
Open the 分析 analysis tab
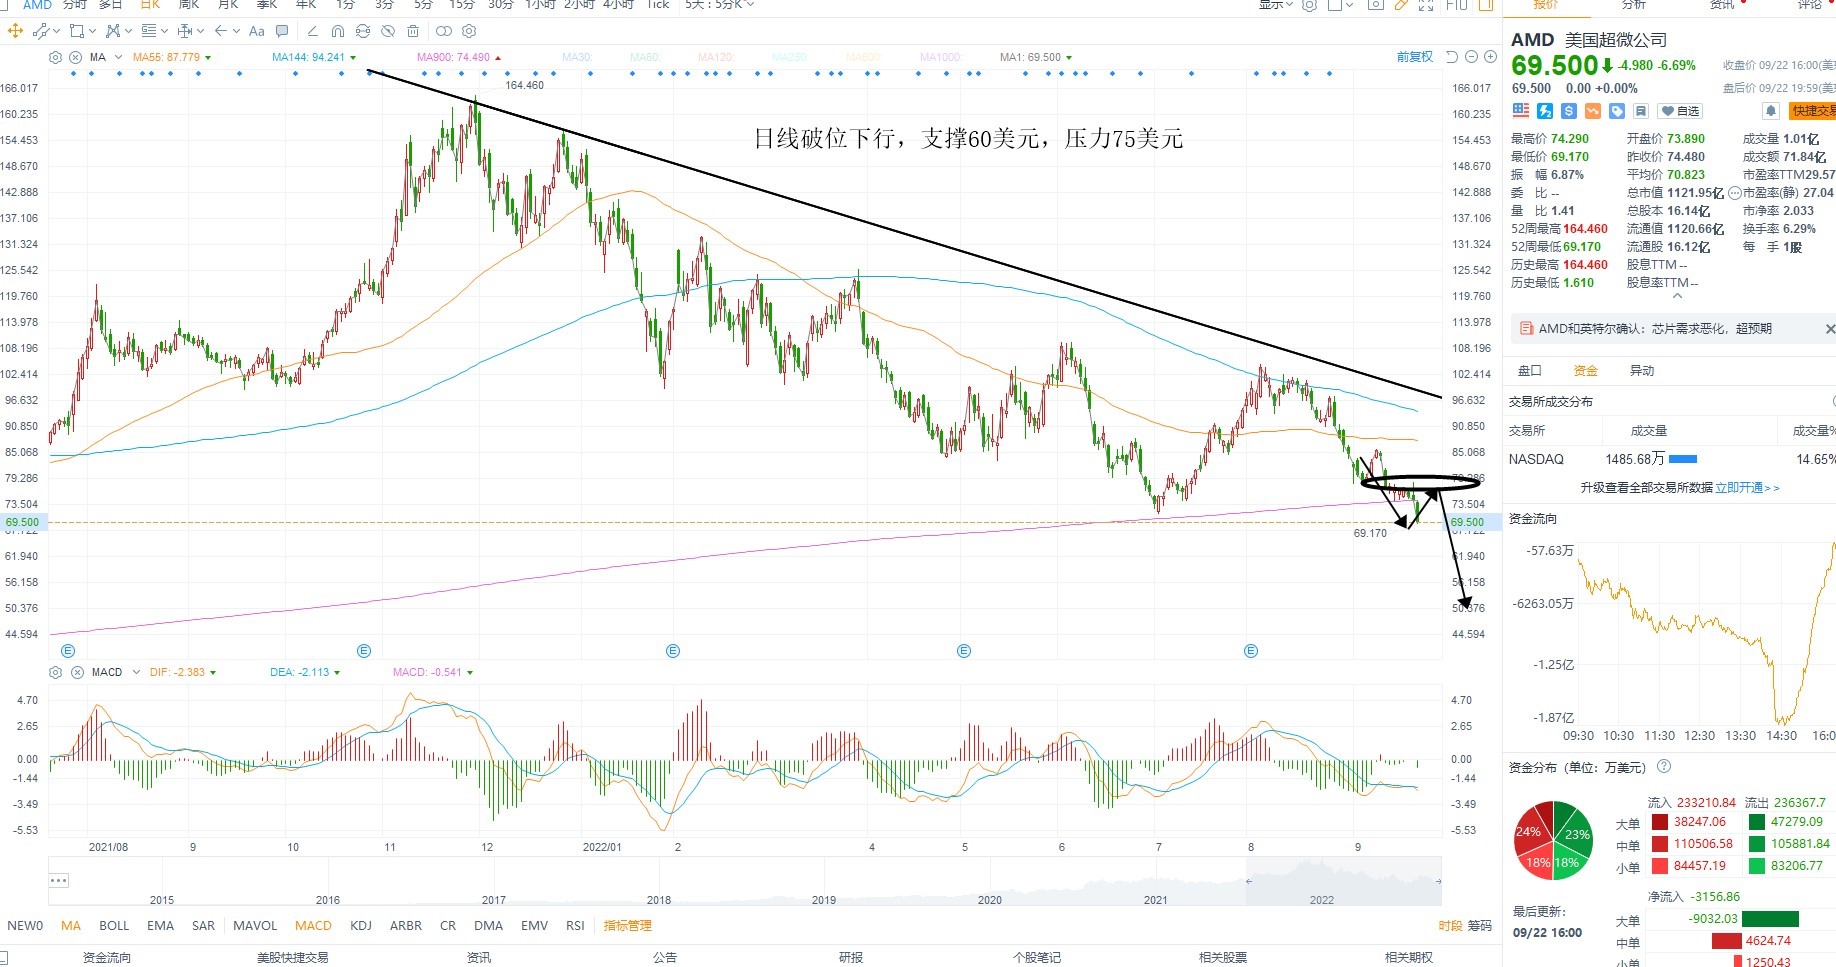(x=1633, y=4)
